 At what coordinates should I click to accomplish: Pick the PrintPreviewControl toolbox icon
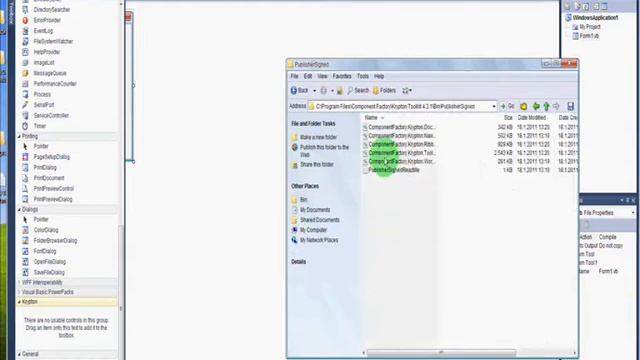(x=25, y=189)
